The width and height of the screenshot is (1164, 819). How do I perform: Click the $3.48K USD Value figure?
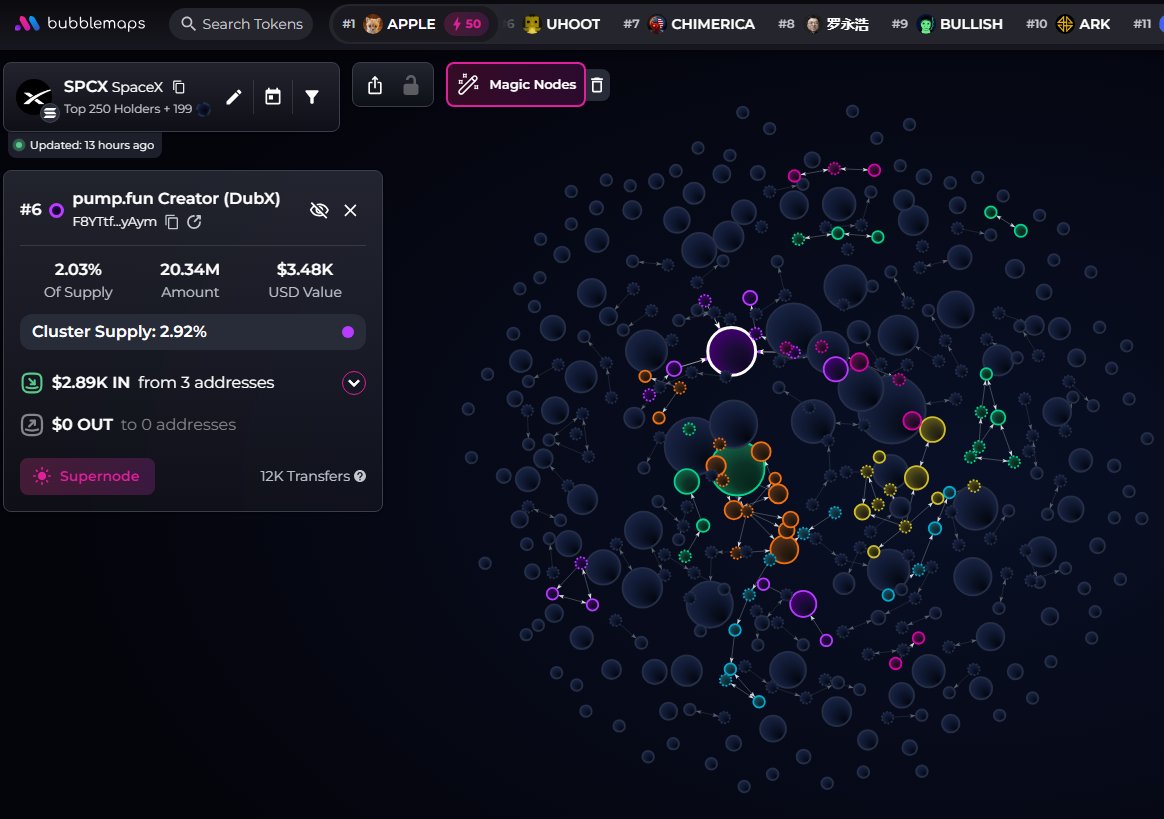click(x=305, y=269)
